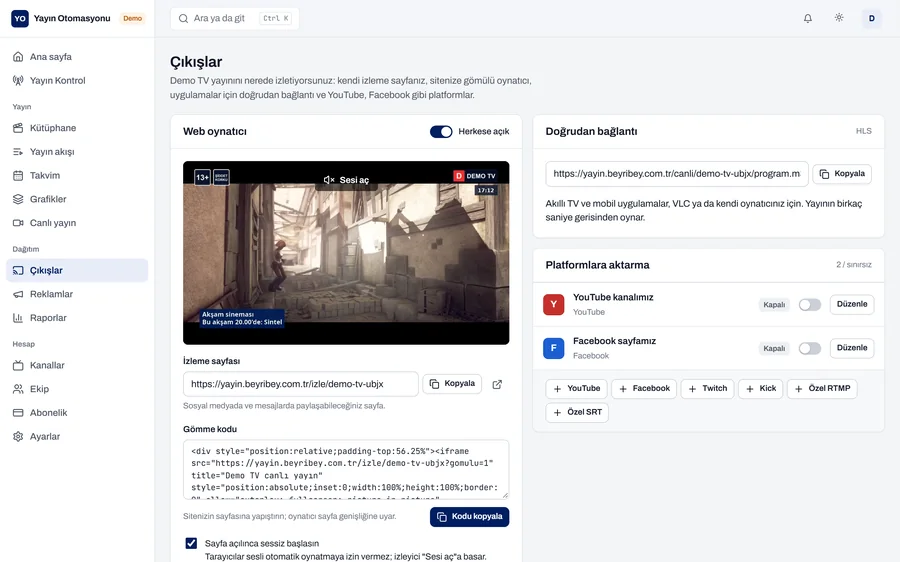Uncheck Sayfa açılınca sessiz başlasın
Image resolution: width=900 pixels, height=562 pixels.
coord(191,543)
